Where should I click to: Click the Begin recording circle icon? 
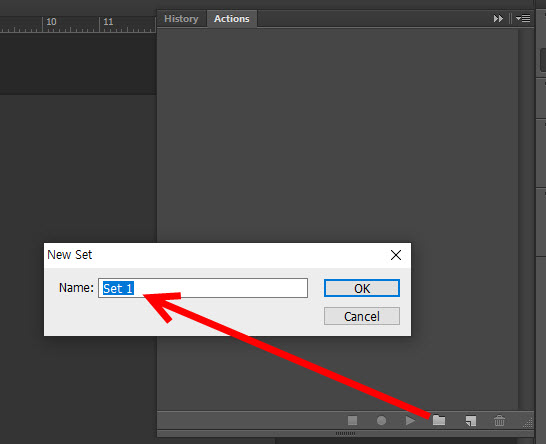pyautogui.click(x=381, y=421)
